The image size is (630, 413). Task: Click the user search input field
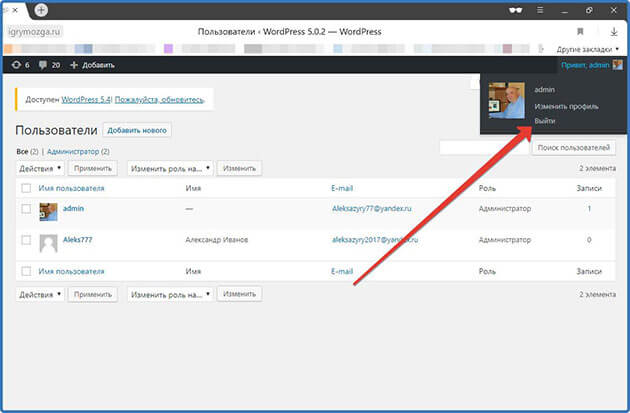click(484, 148)
